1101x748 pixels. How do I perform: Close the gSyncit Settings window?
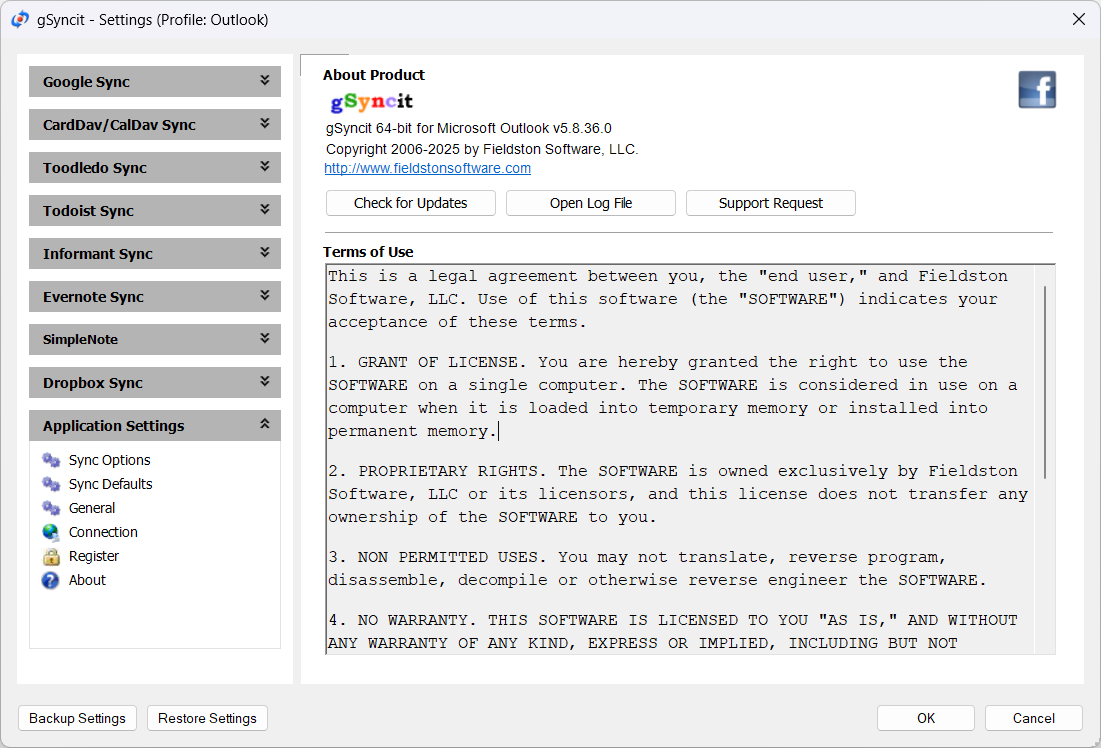(x=1079, y=19)
